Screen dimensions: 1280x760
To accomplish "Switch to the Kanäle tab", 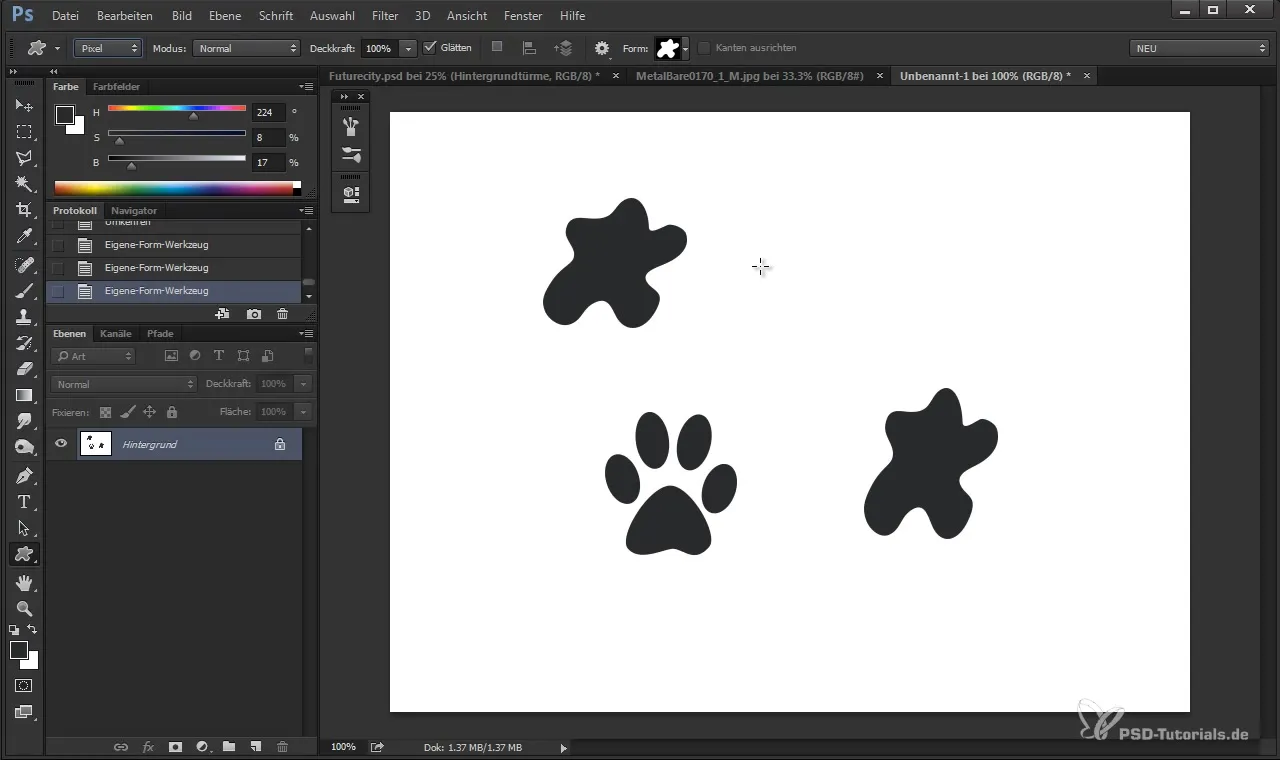I will pos(116,334).
